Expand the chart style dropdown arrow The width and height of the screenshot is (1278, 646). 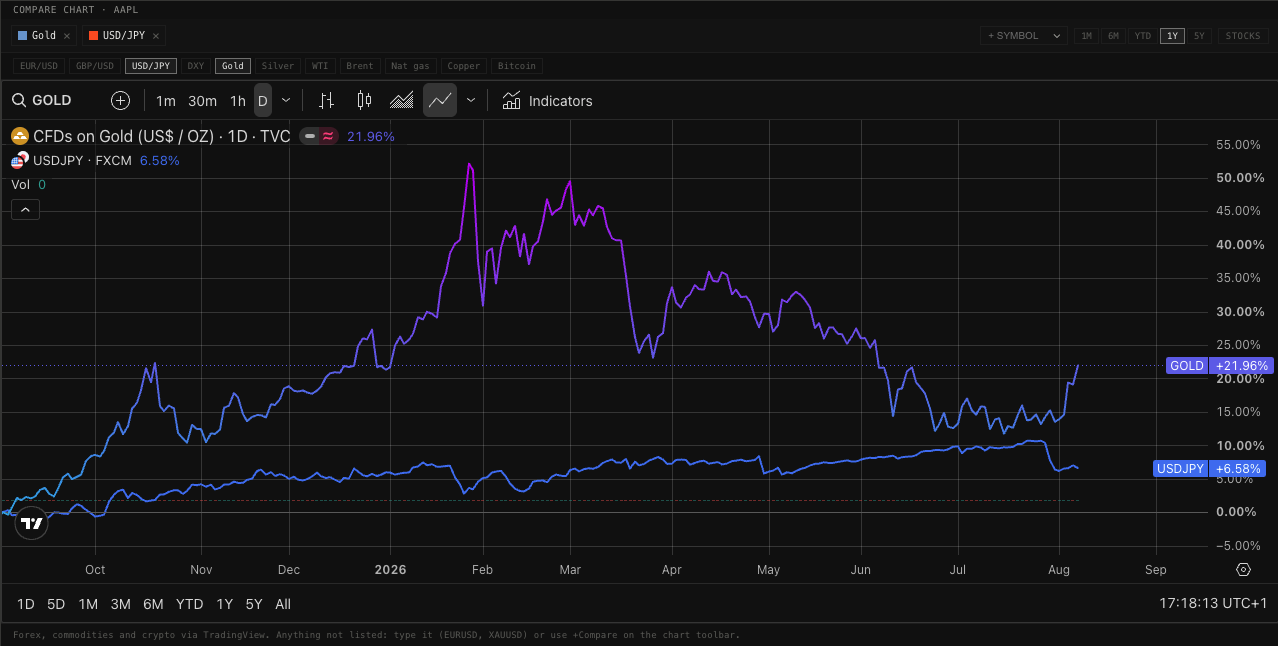pos(471,101)
